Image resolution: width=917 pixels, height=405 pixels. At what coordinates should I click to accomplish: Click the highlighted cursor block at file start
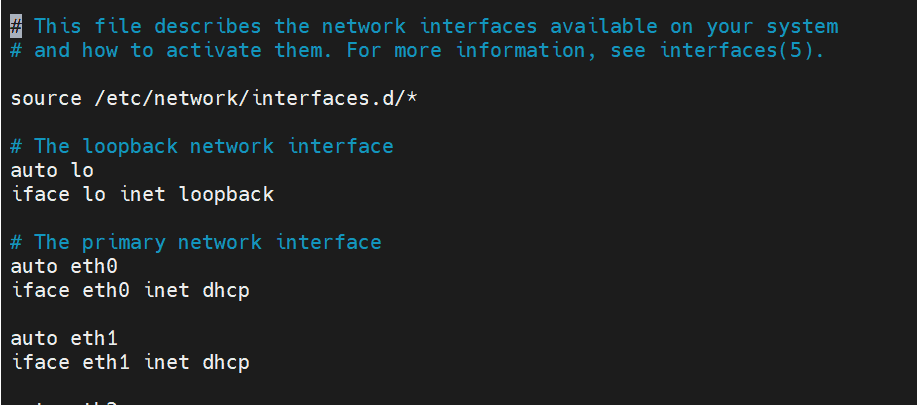[16, 26]
